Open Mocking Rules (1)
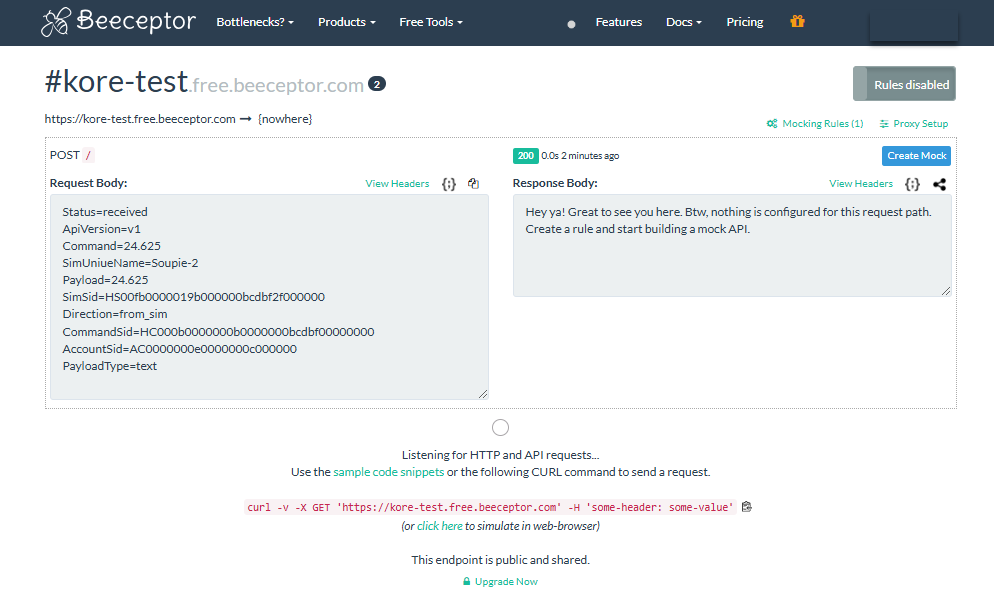 point(815,124)
